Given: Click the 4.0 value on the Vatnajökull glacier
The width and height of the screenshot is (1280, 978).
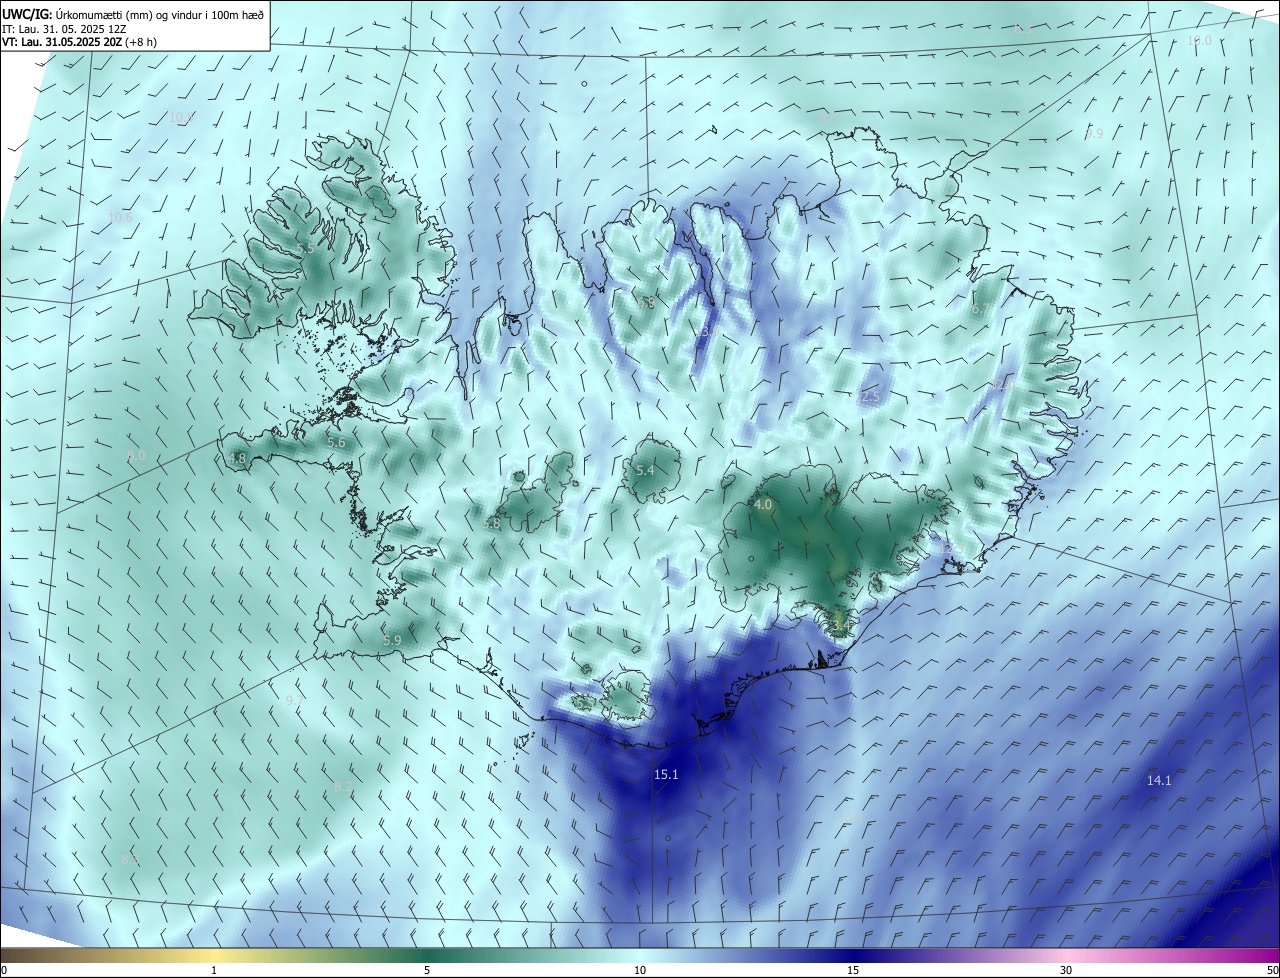Looking at the screenshot, I should (x=763, y=505).
